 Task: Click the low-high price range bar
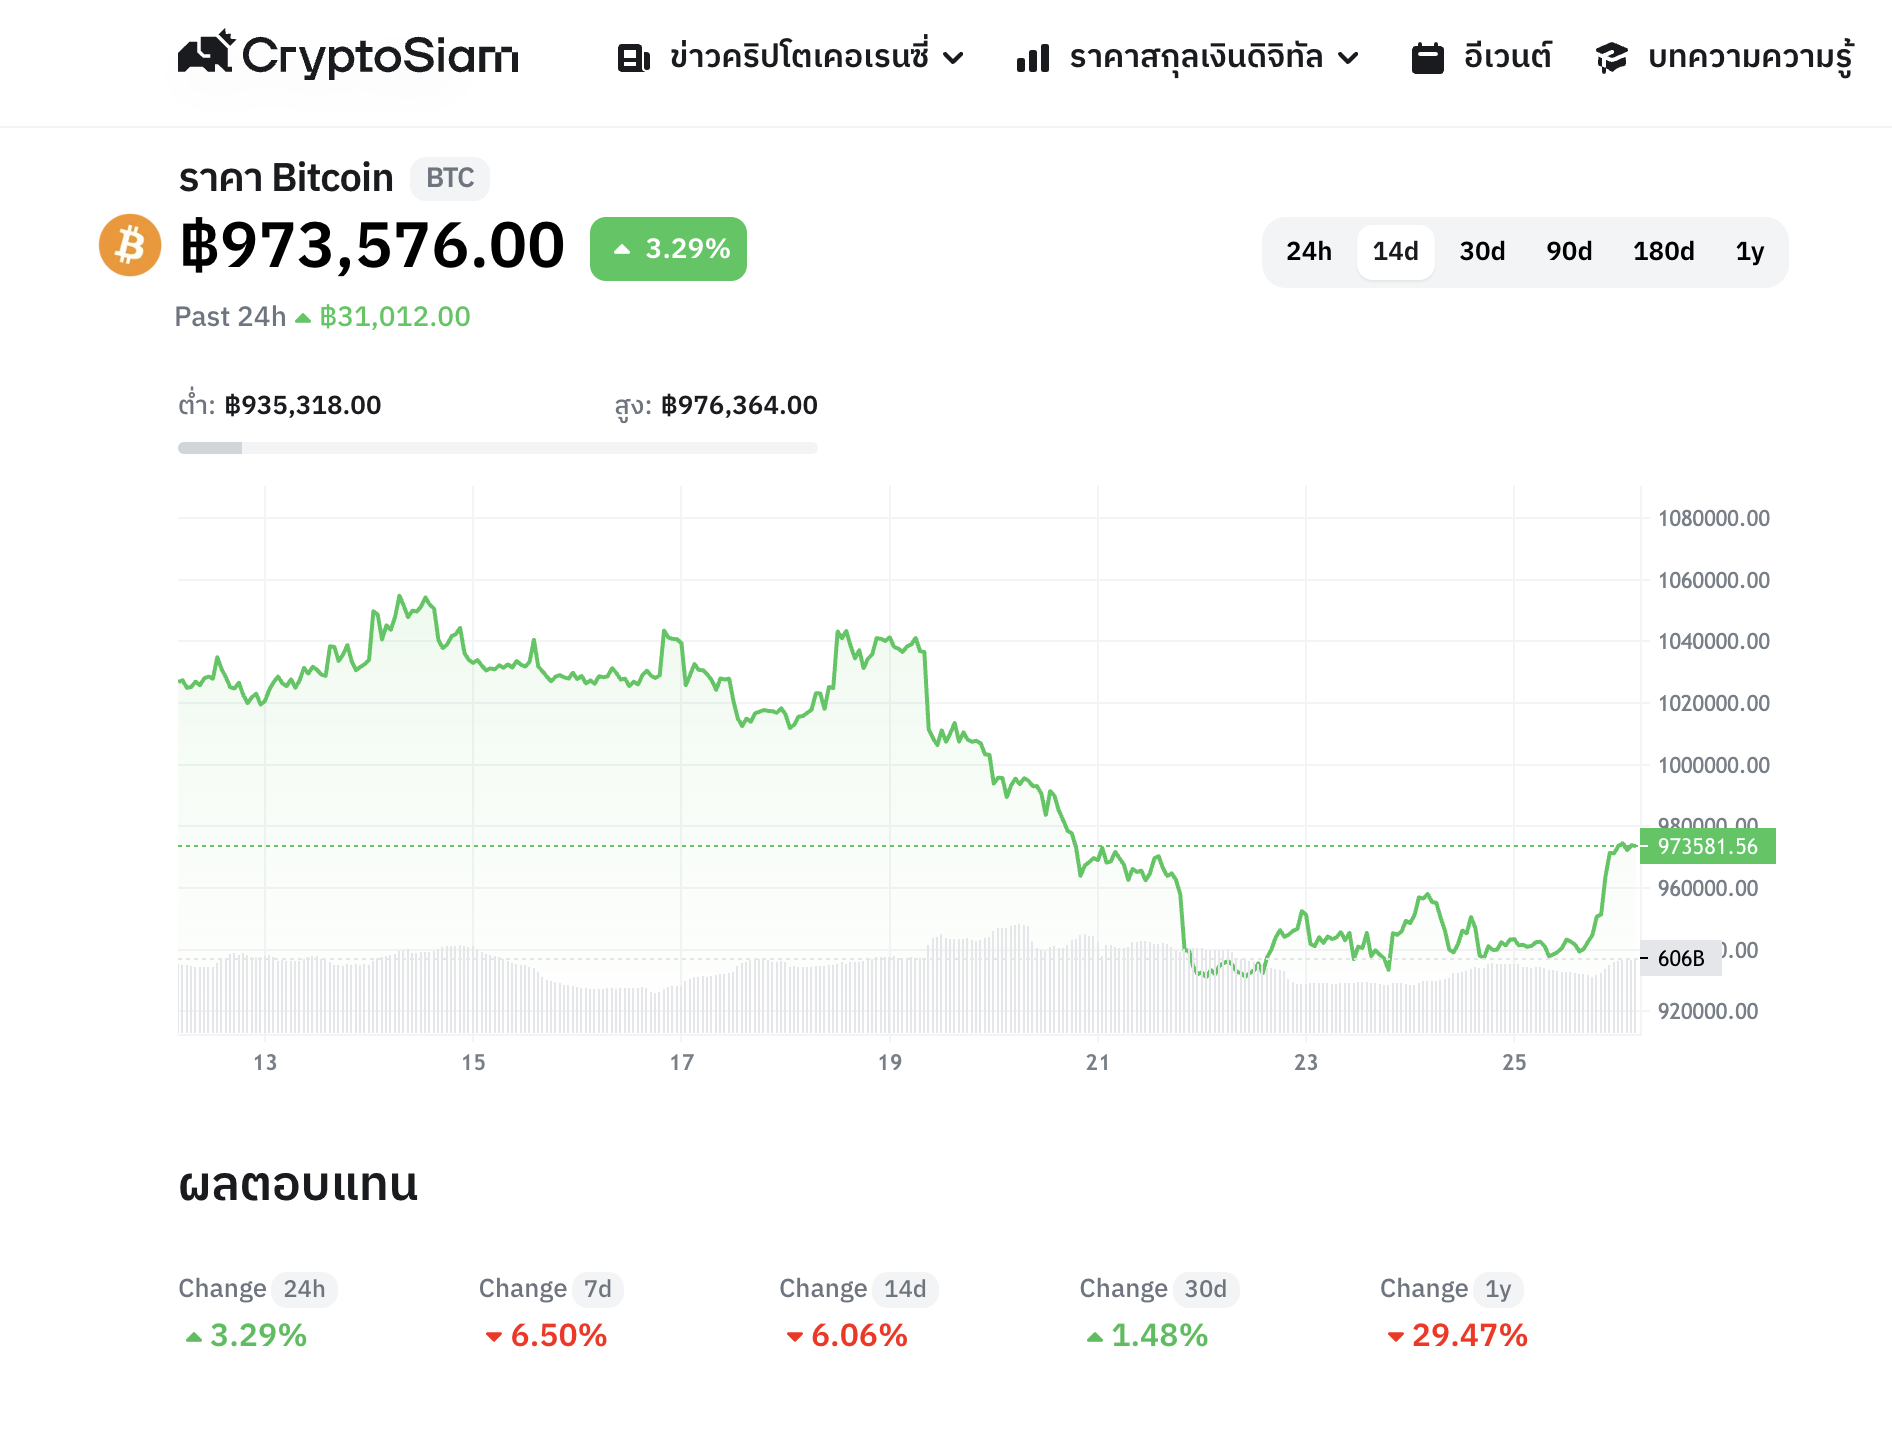[x=498, y=448]
